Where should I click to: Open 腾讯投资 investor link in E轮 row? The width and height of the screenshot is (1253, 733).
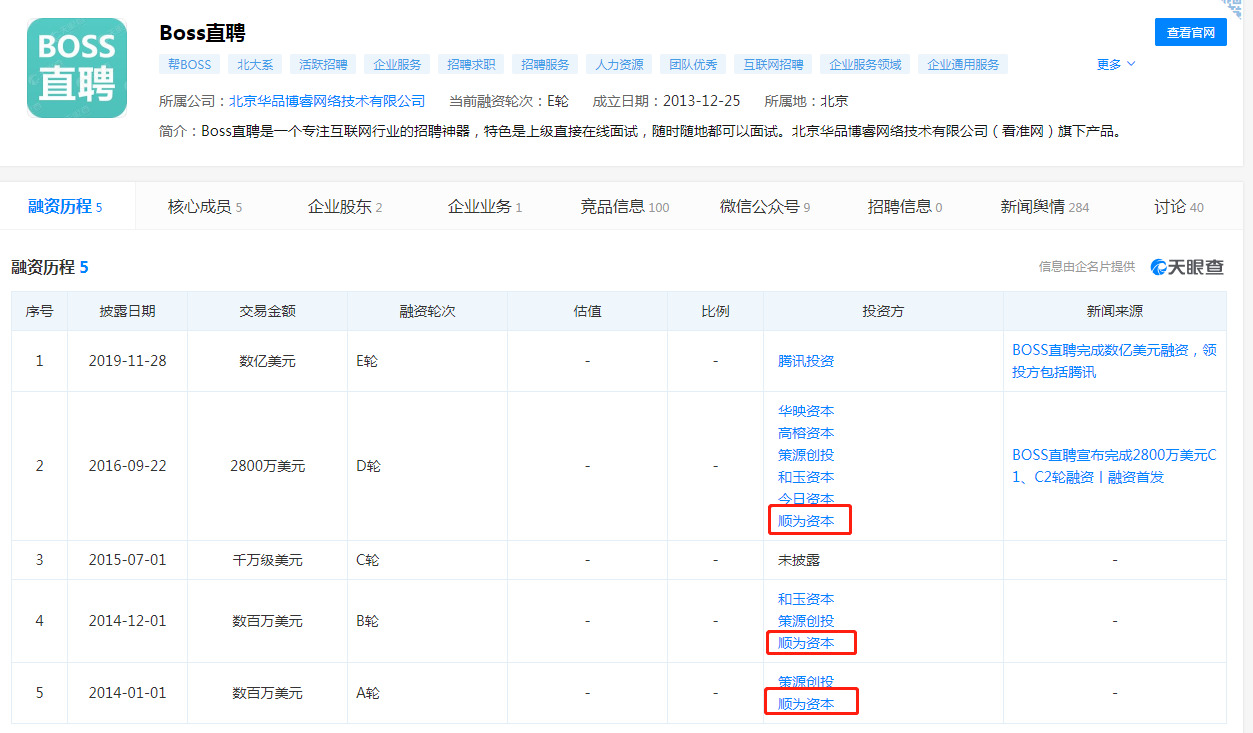point(806,361)
